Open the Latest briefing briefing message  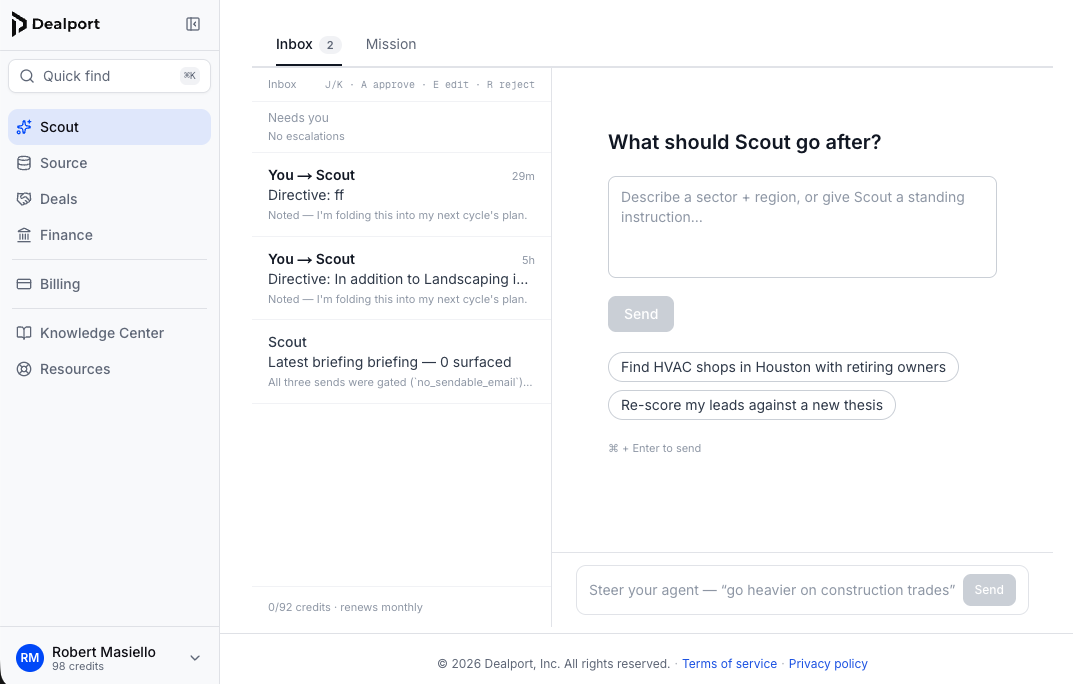pos(401,362)
